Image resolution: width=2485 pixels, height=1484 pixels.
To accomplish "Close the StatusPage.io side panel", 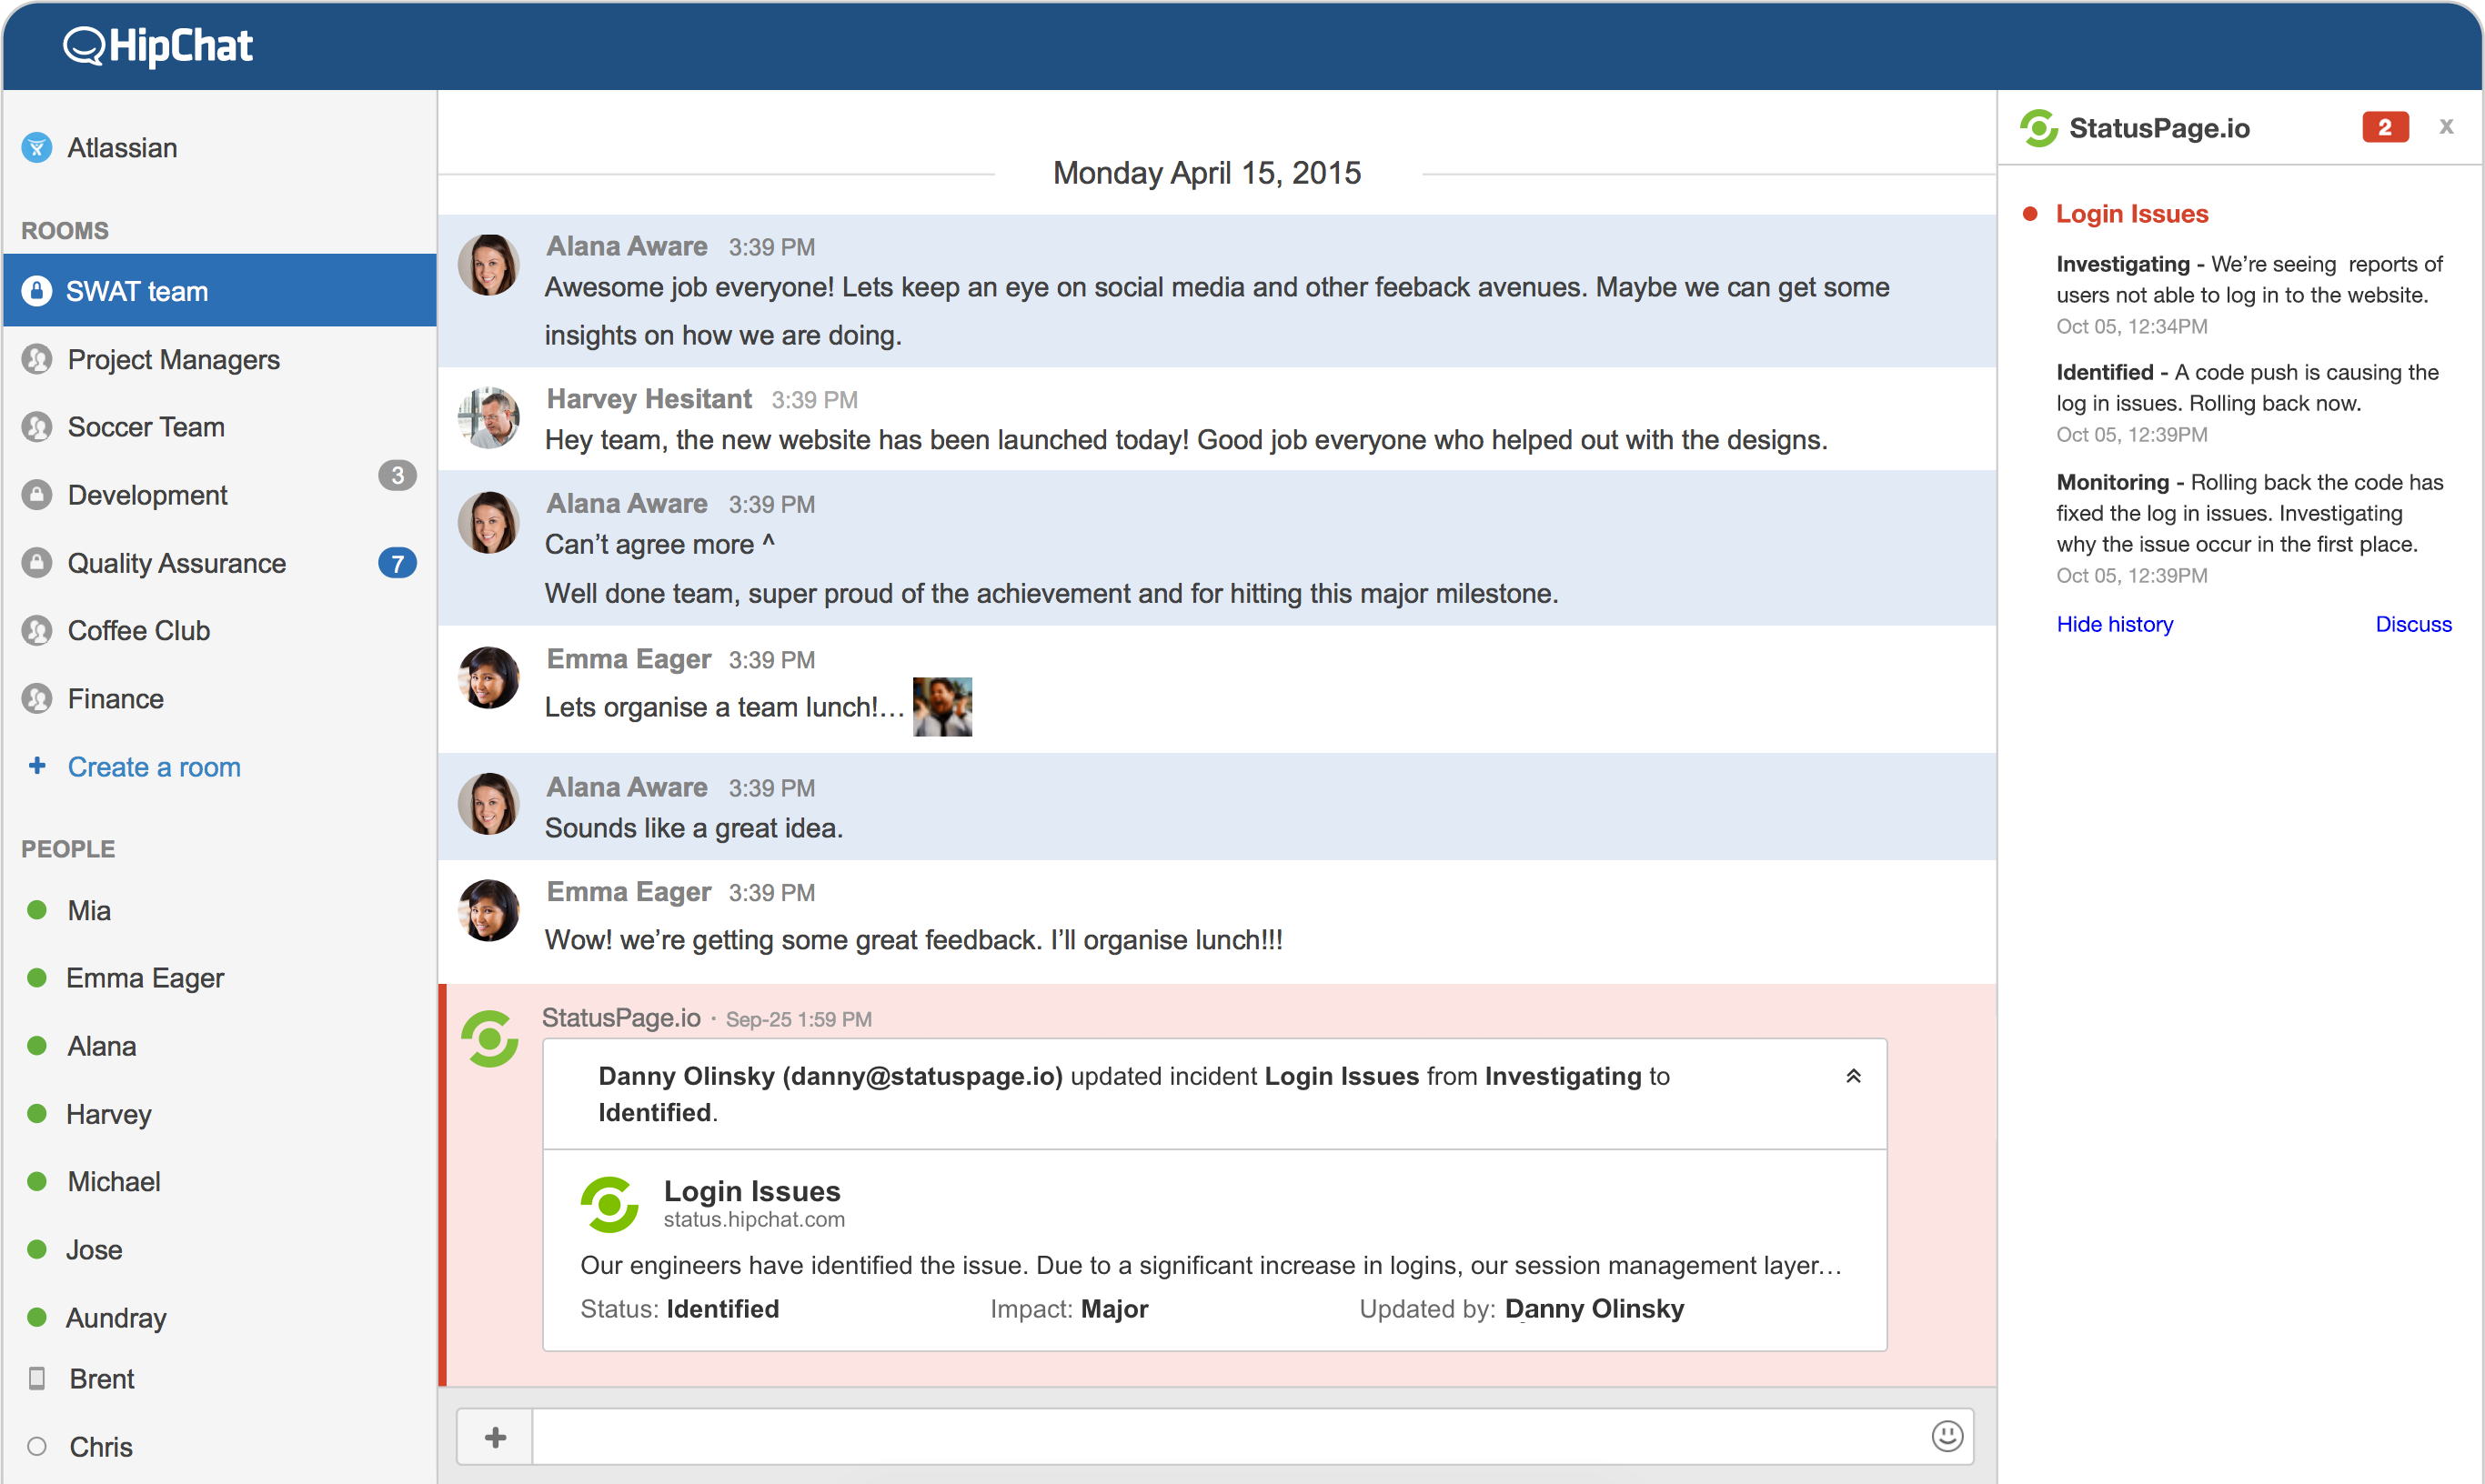I will point(2446,127).
